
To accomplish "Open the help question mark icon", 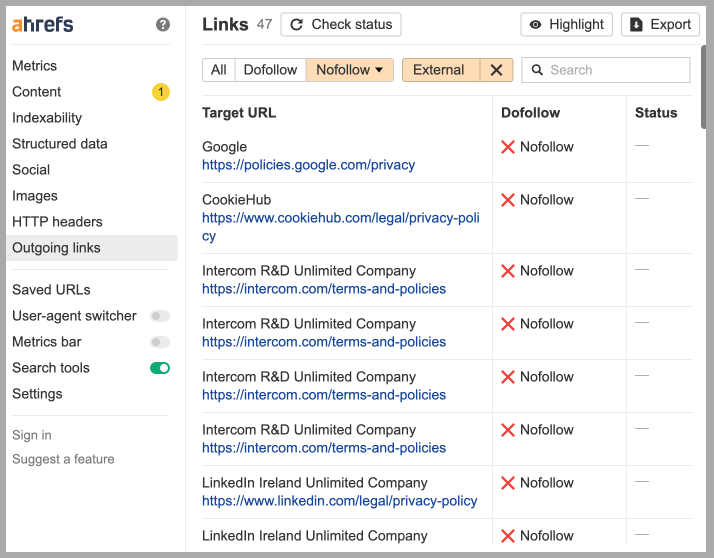I will click(163, 25).
